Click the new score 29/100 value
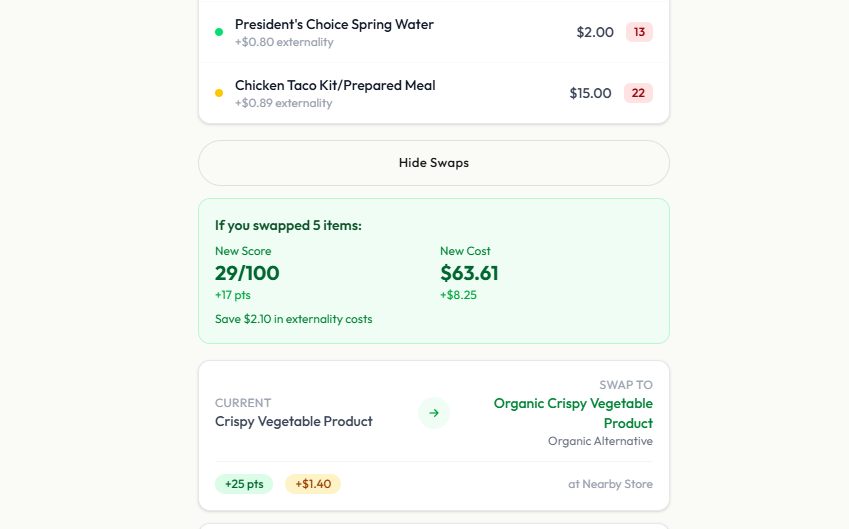This screenshot has width=849, height=529. tap(247, 273)
